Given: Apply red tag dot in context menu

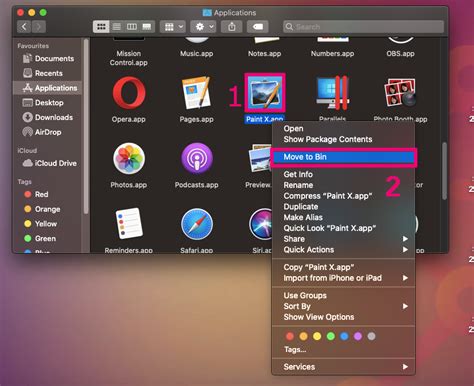Looking at the screenshot, I should click(290, 336).
